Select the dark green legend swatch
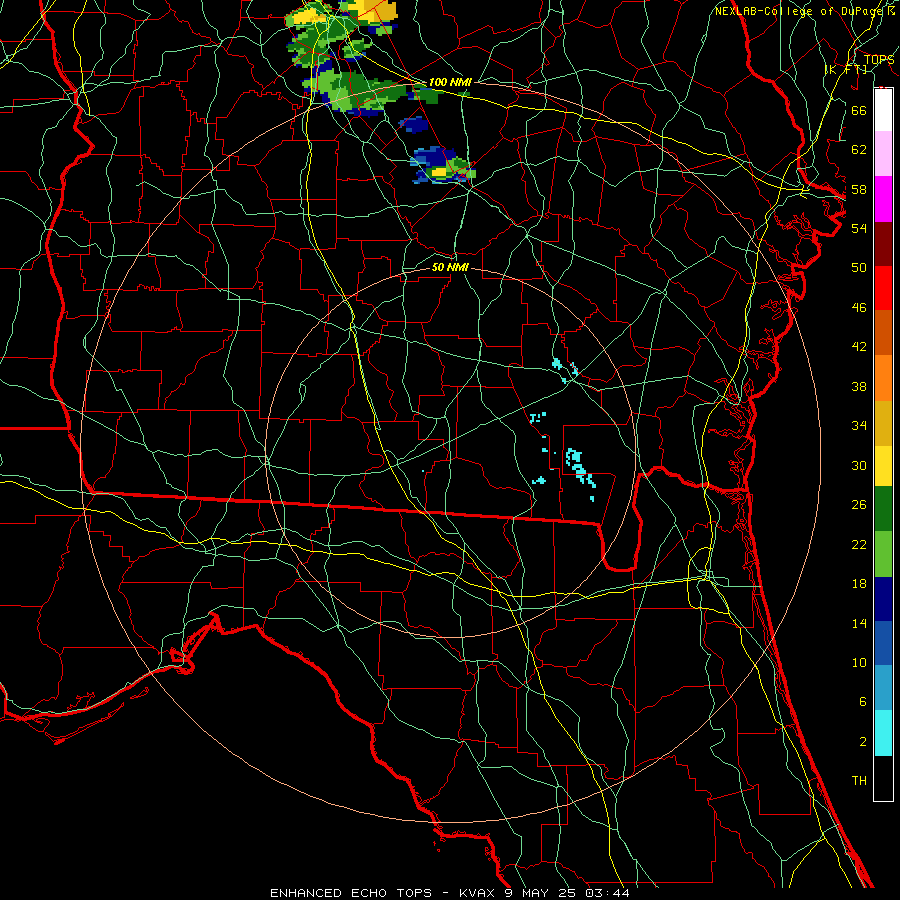The height and width of the screenshot is (900, 900). click(883, 509)
